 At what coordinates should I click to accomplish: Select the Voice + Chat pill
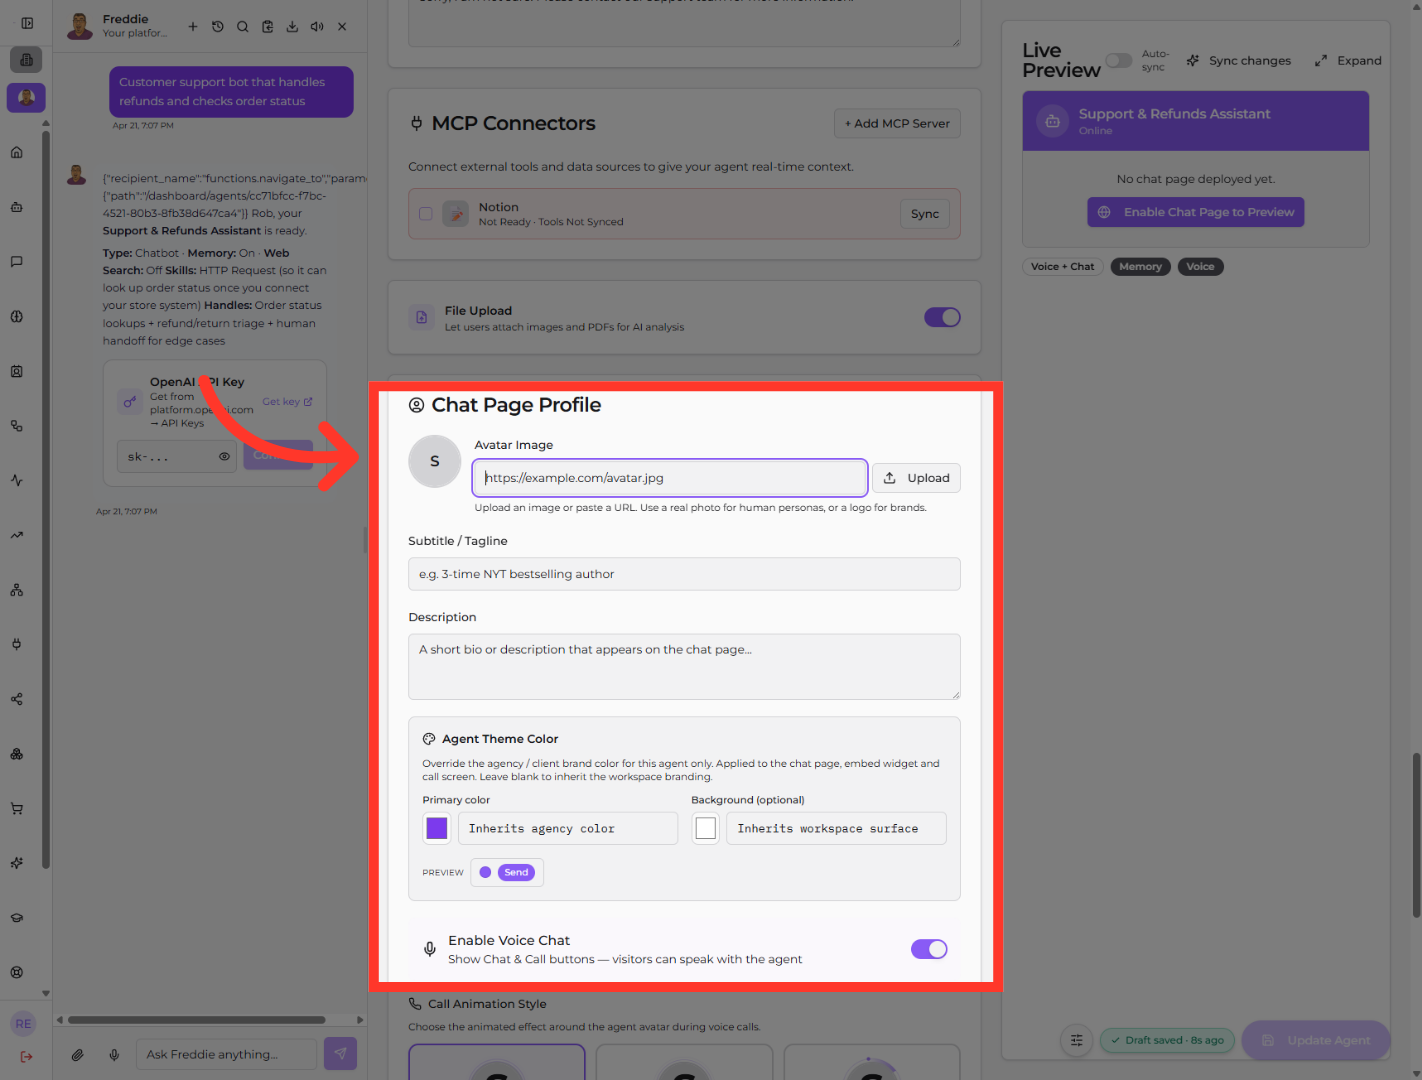pyautogui.click(x=1063, y=267)
